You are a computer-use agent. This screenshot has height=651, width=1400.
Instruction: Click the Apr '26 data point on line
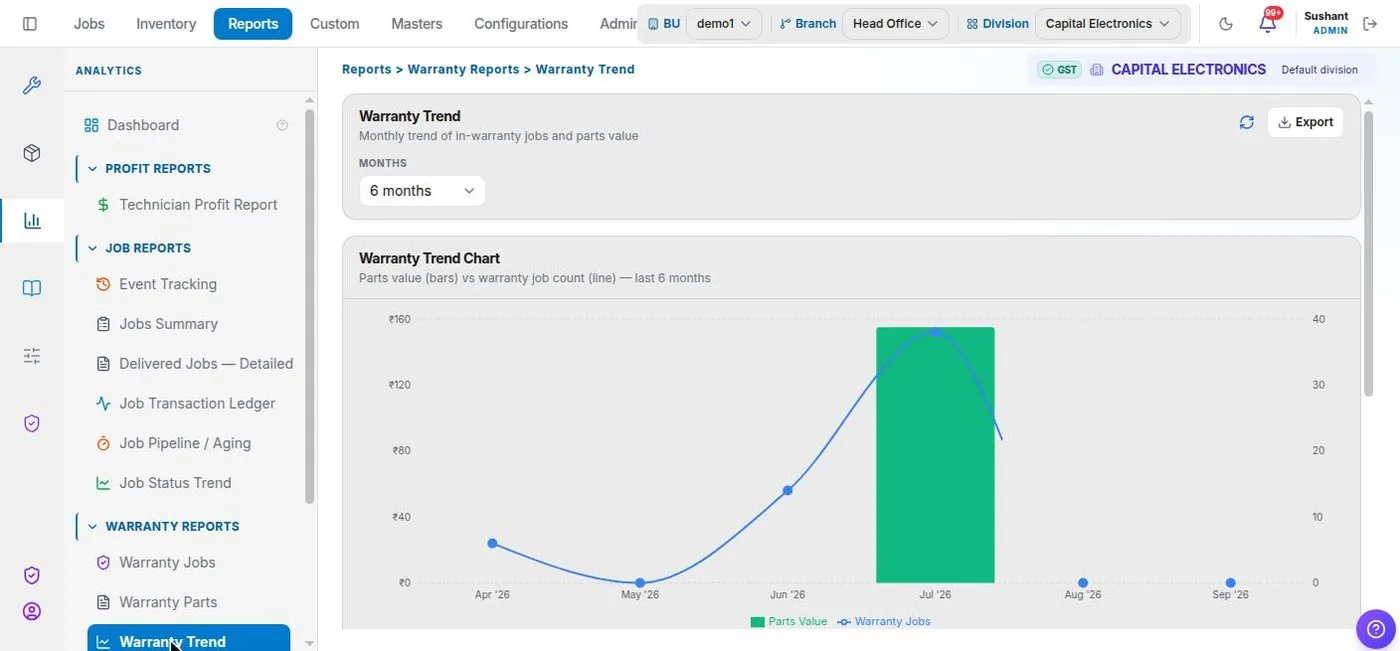point(492,543)
